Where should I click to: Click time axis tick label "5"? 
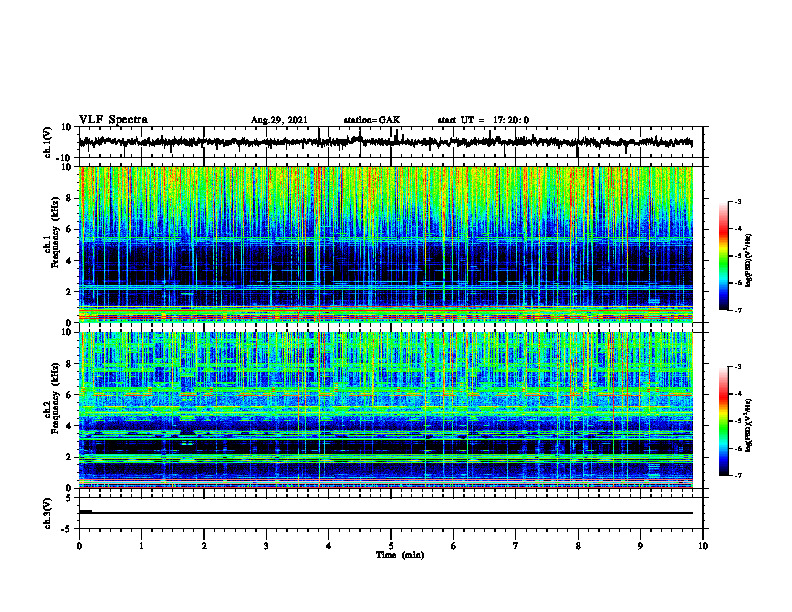click(x=391, y=546)
